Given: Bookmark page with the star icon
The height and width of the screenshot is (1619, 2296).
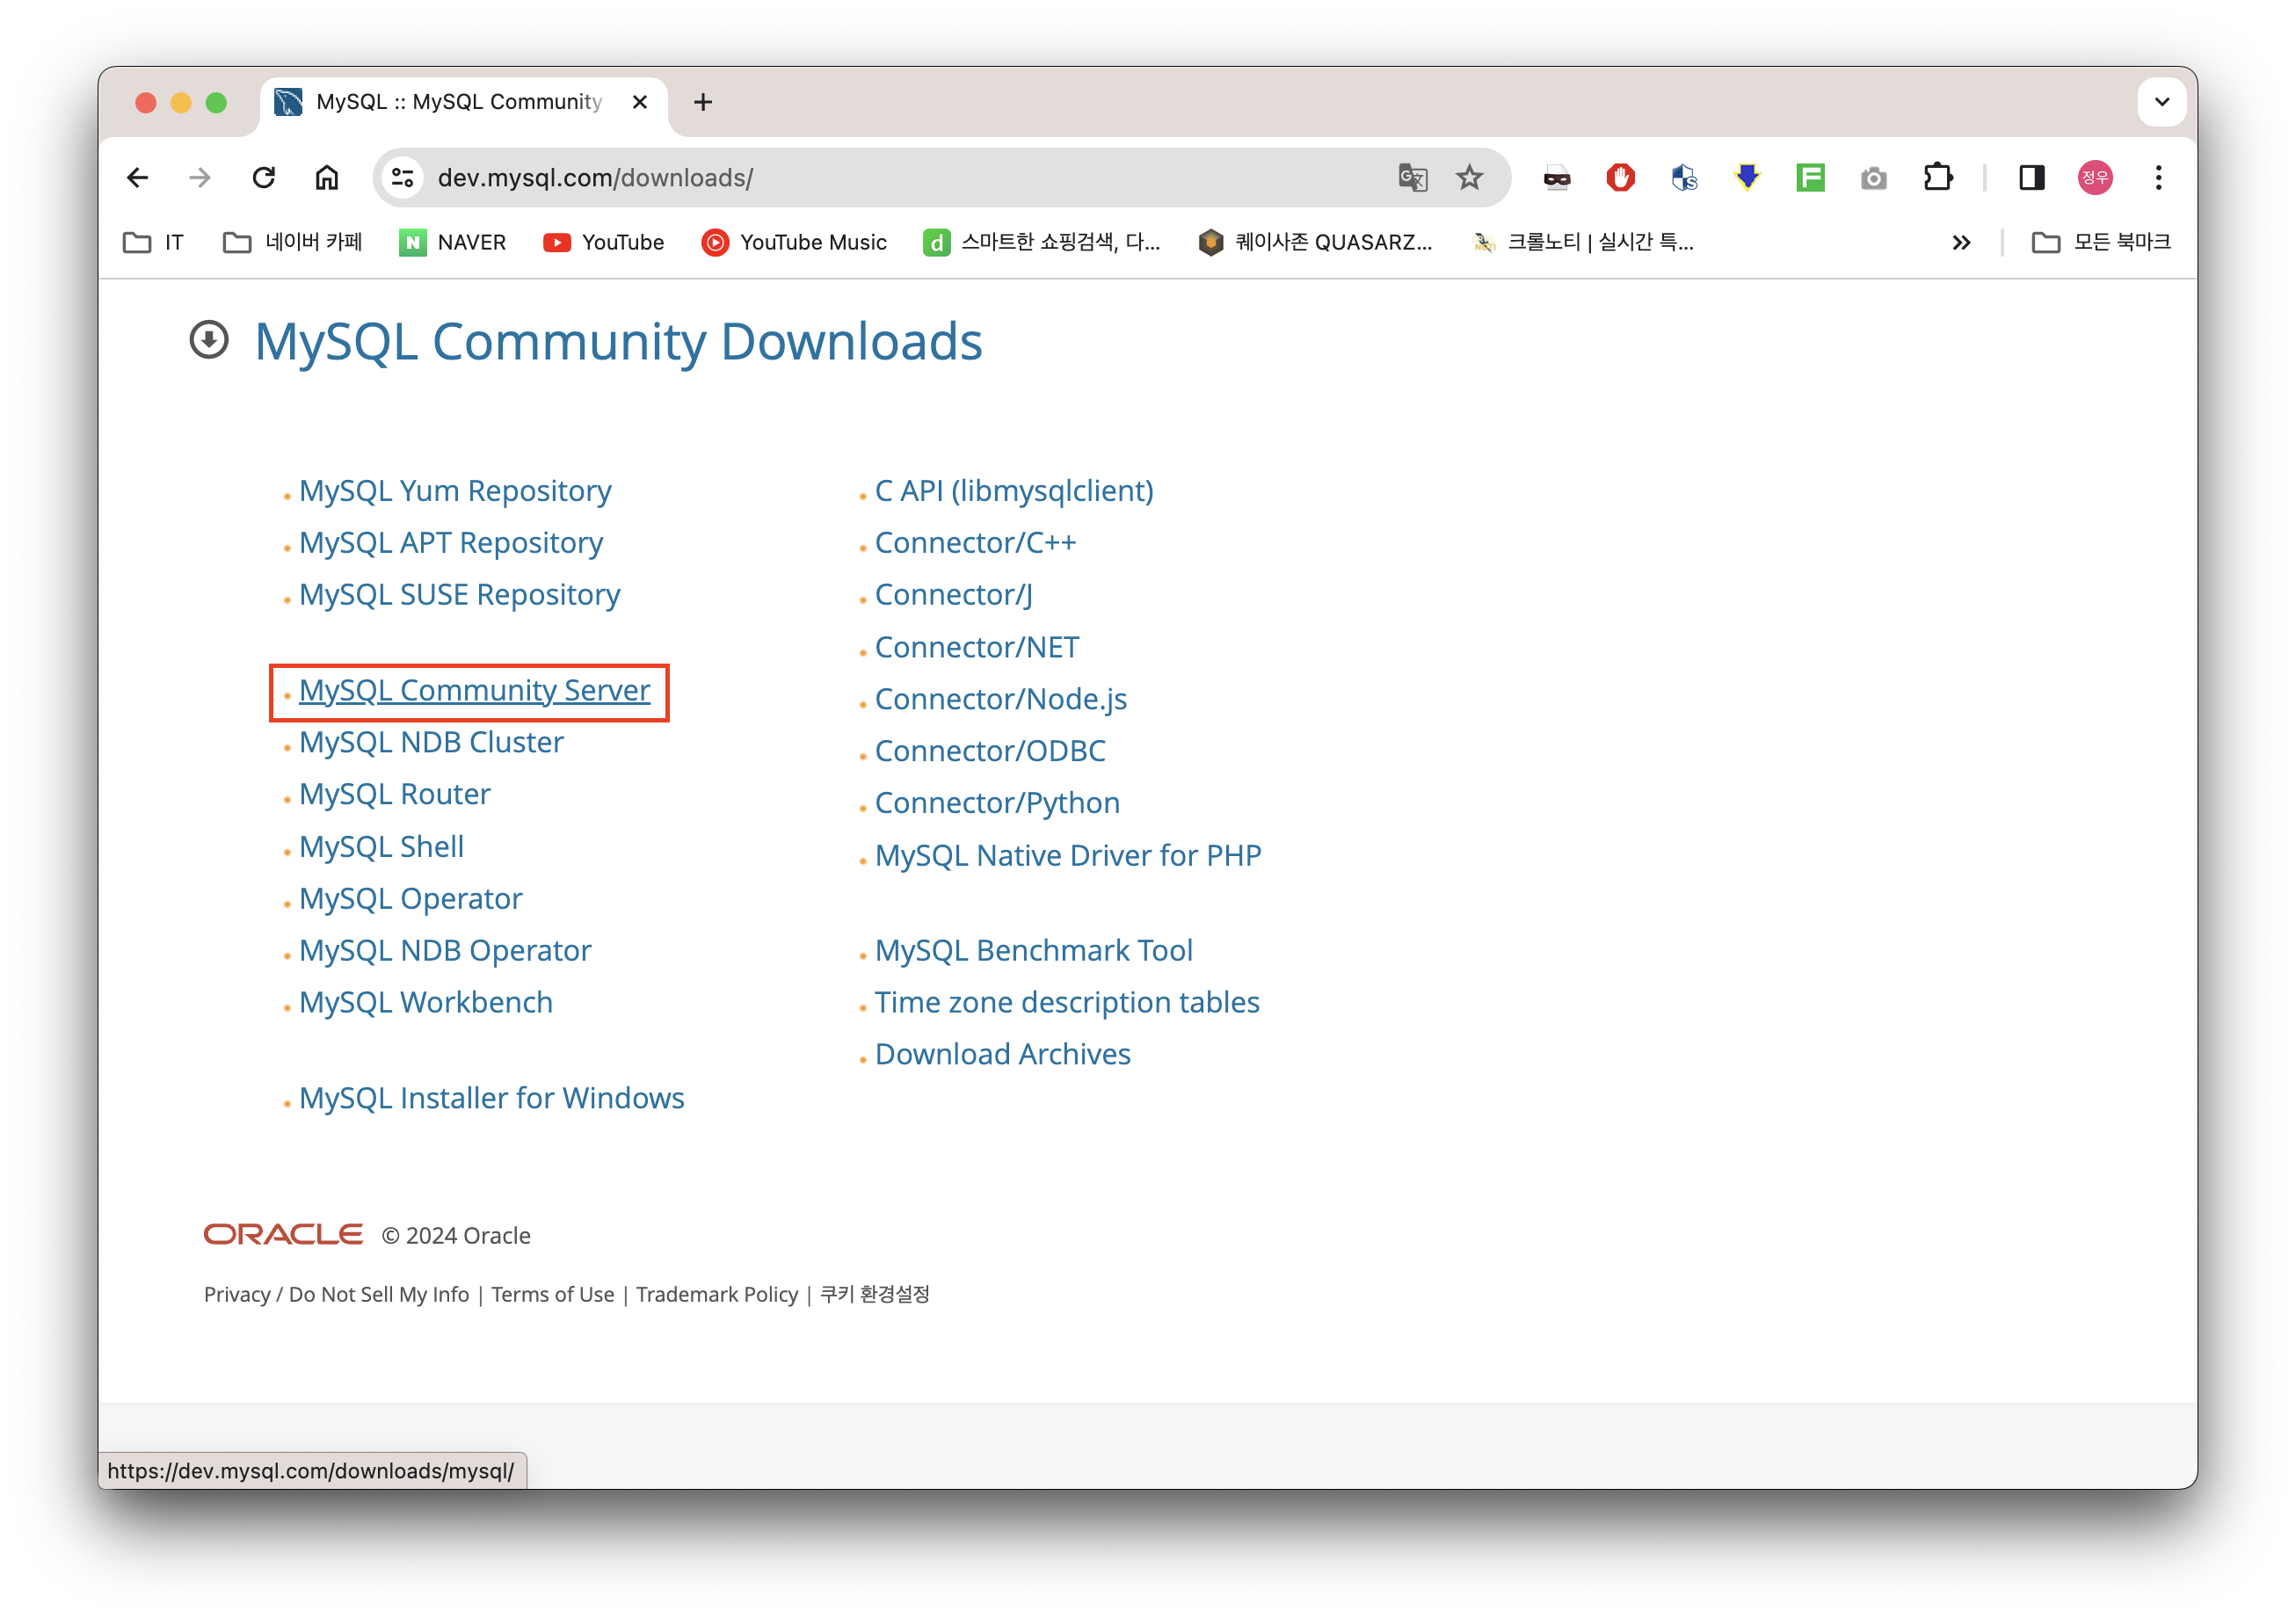Looking at the screenshot, I should (1469, 178).
